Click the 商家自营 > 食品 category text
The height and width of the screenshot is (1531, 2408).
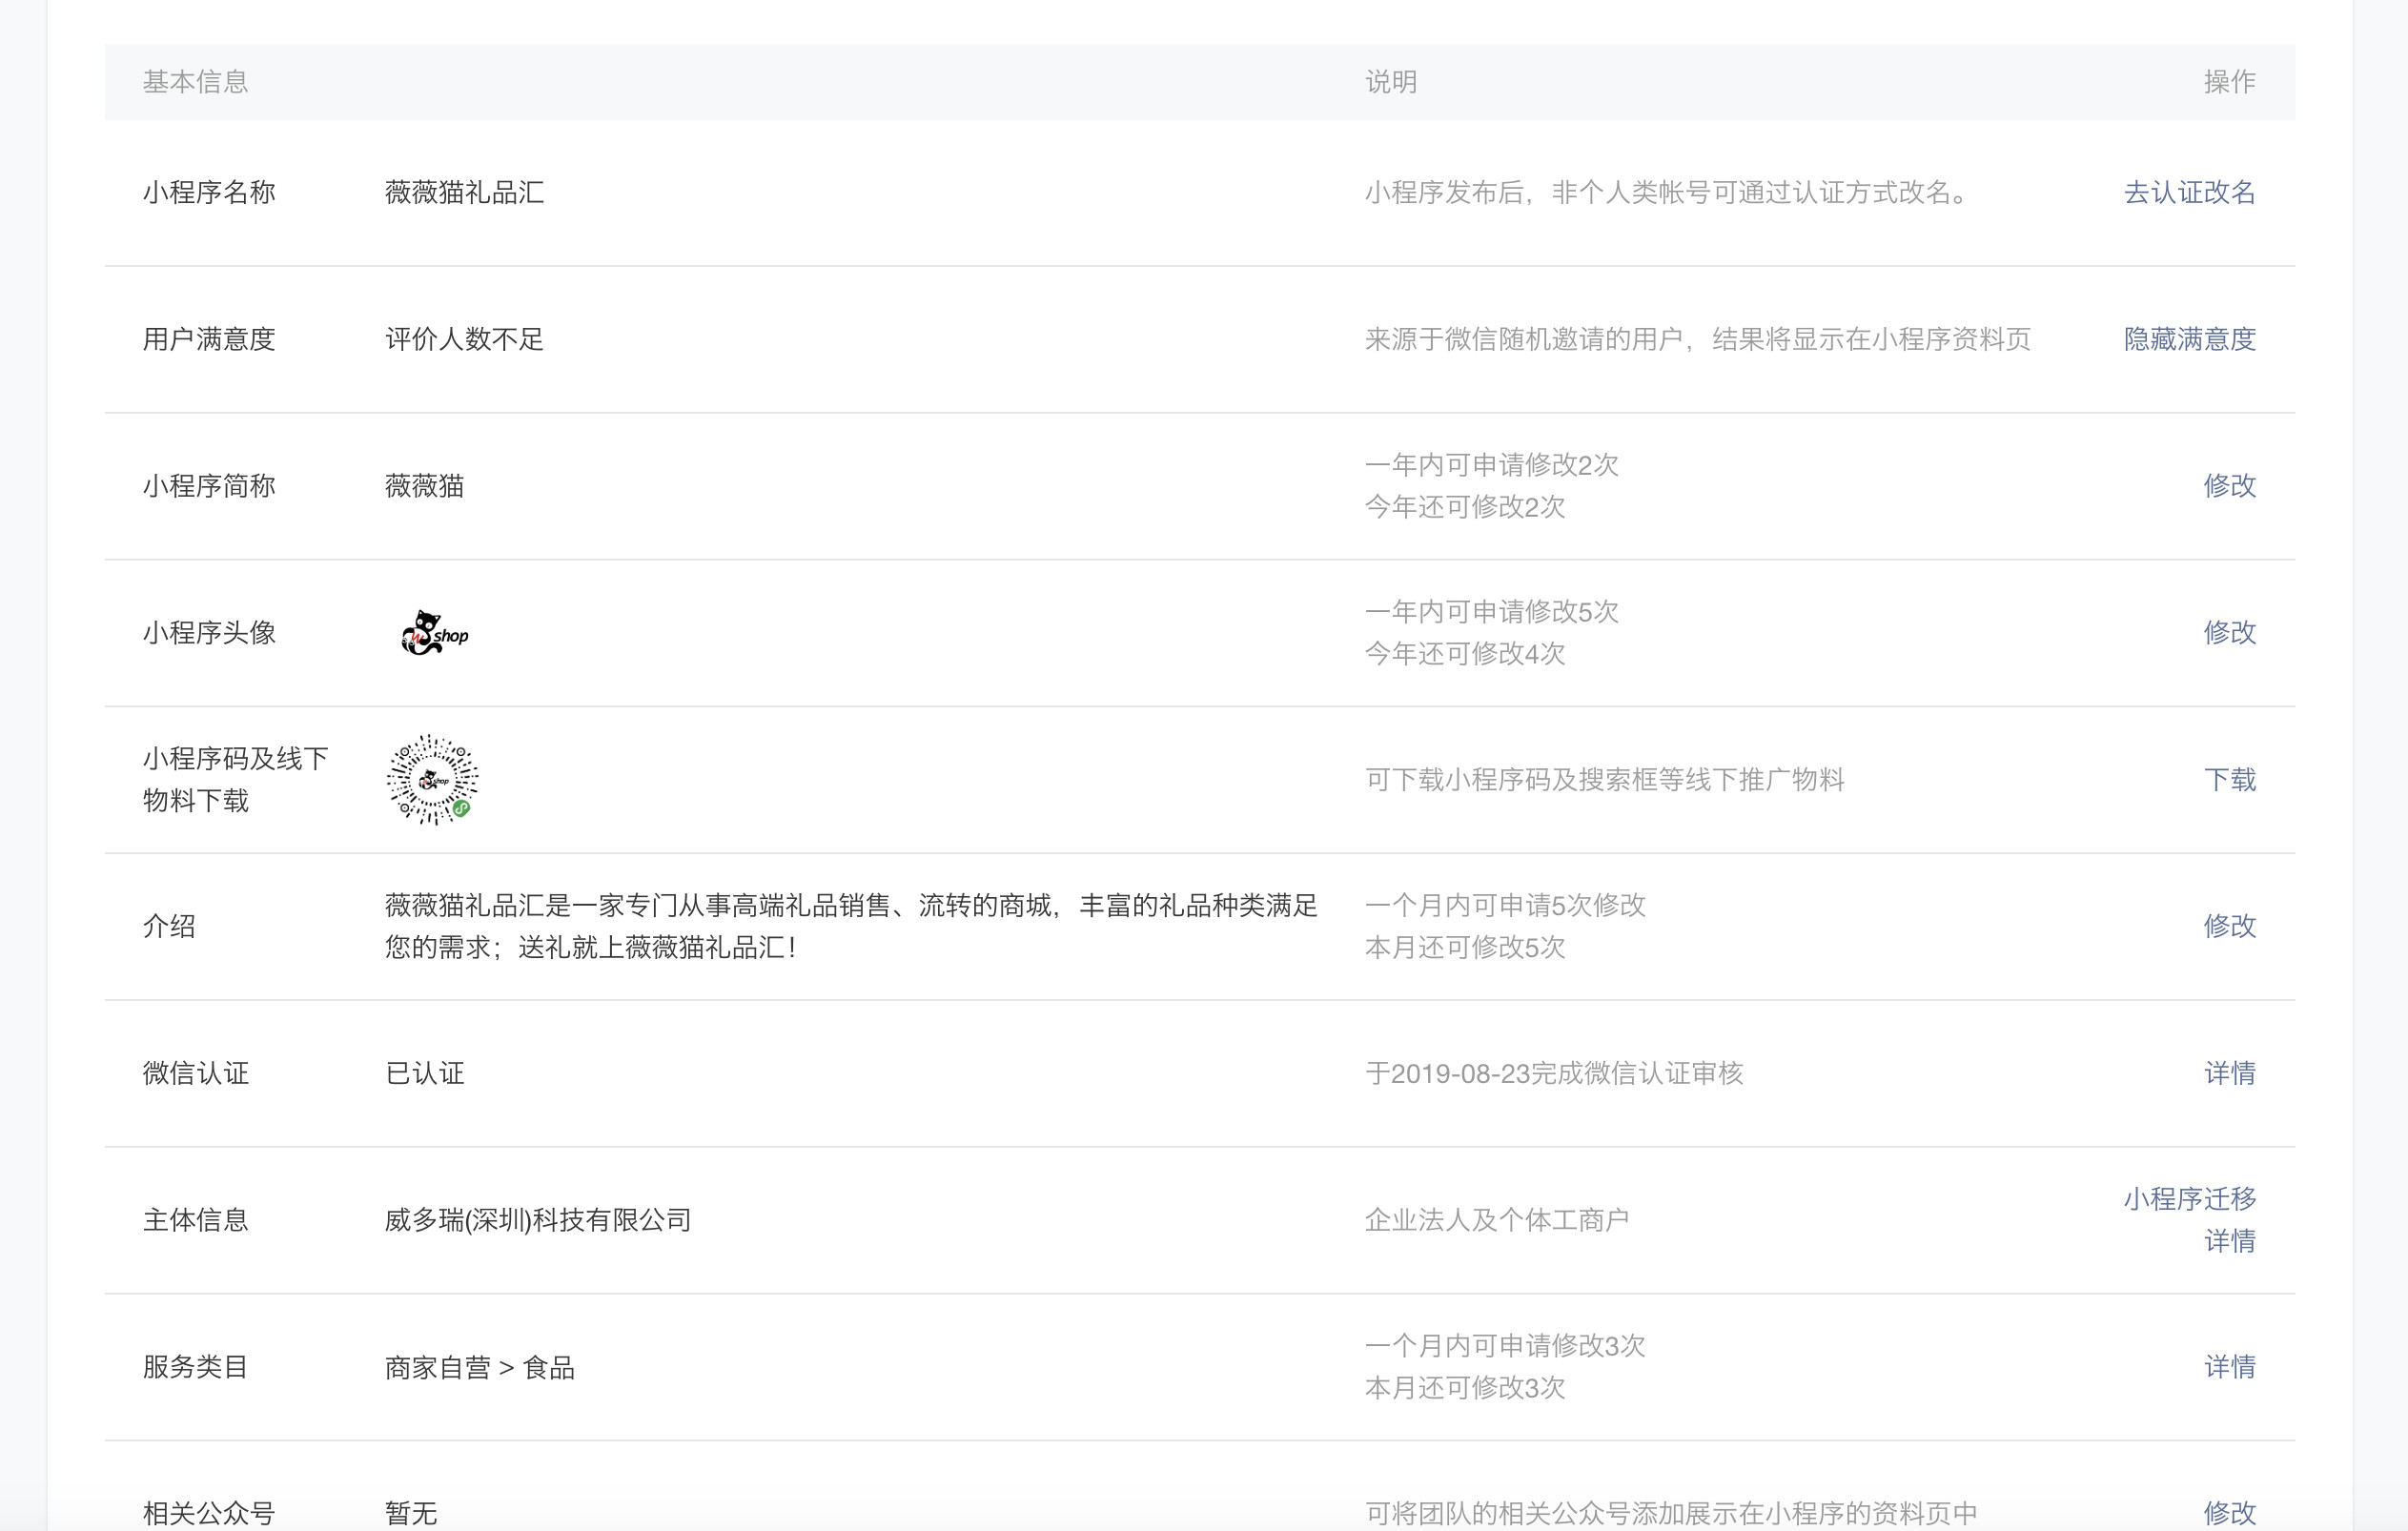(479, 1367)
